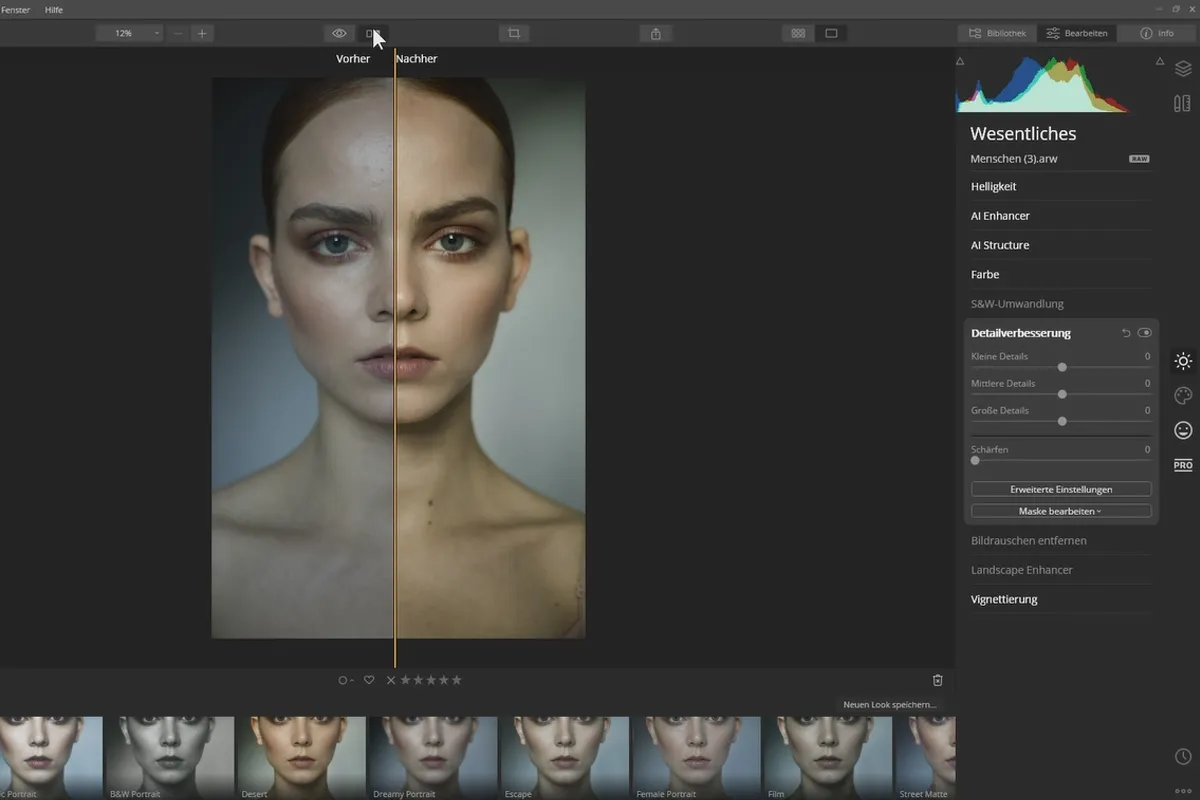The width and height of the screenshot is (1200, 800).
Task: Open the Bibliothek tab
Action: (997, 33)
